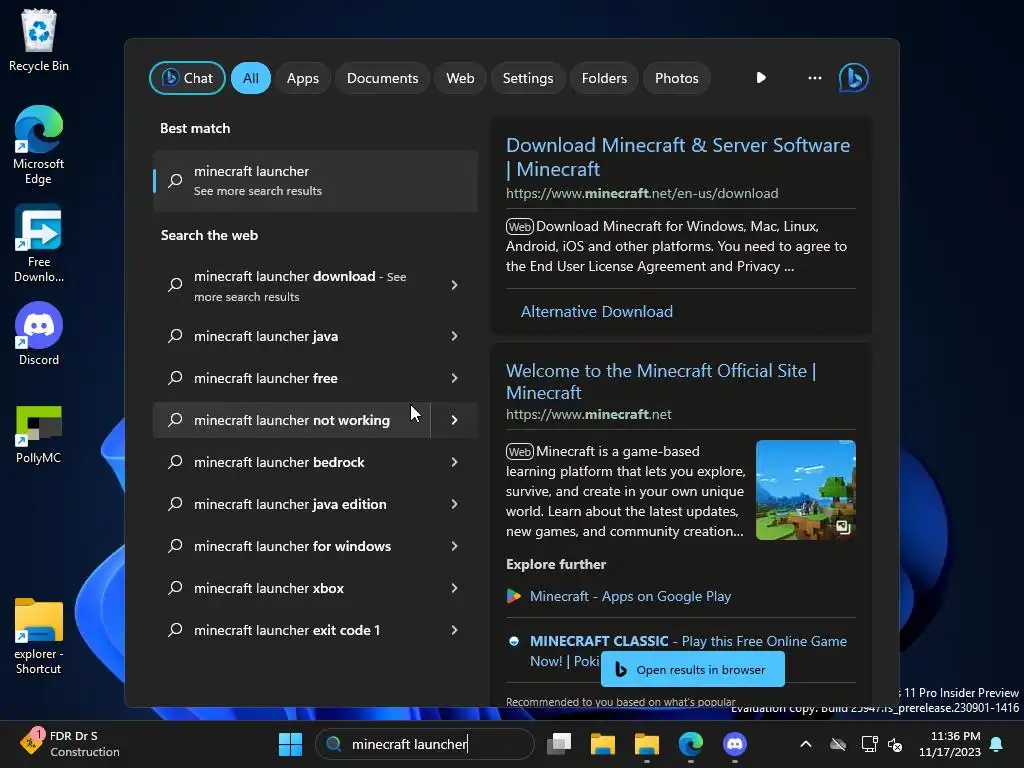Open the Recycle Bin desktop icon
Viewport: 1024px width, 768px height.
(39, 40)
